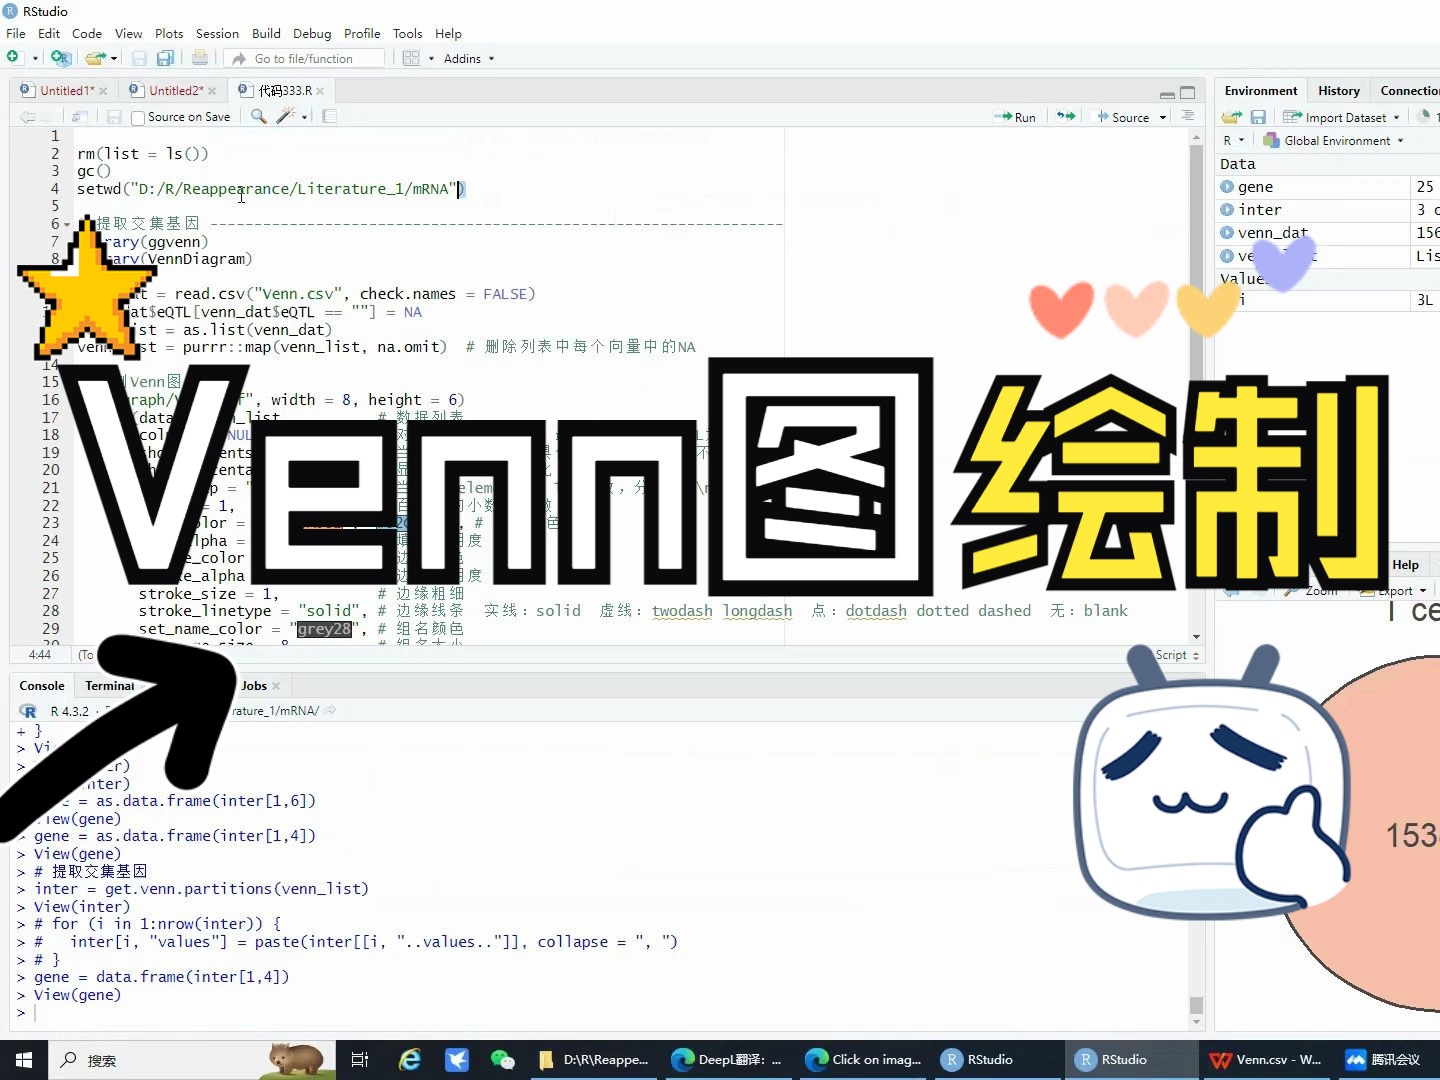Click the Re-run previous code icon
Viewport: 1440px width, 1080px height.
pyautogui.click(x=1066, y=116)
